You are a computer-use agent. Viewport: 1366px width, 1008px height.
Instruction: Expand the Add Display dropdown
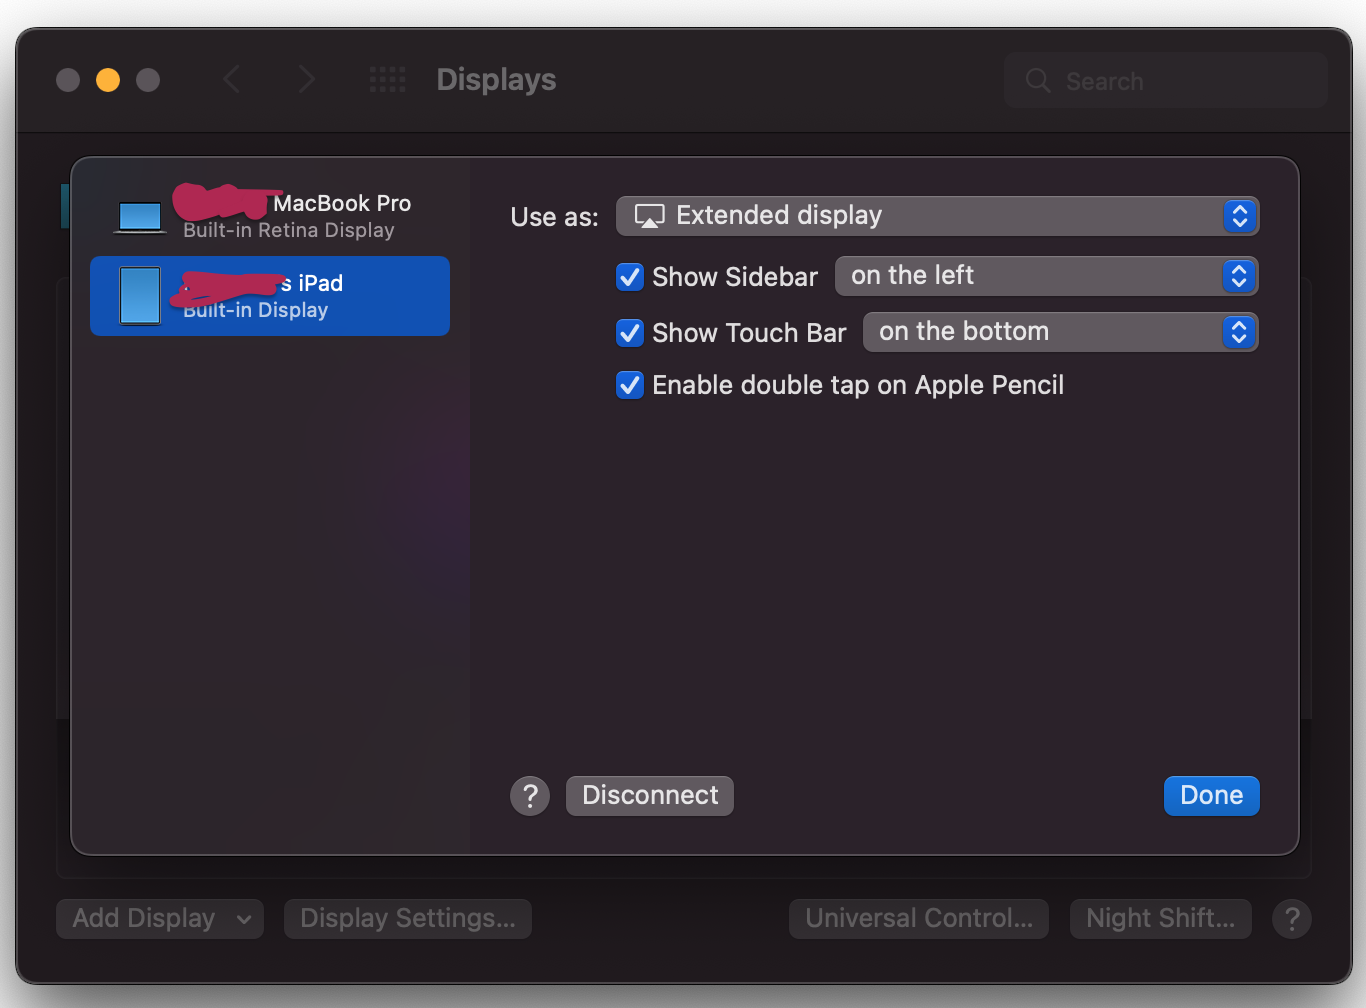tap(160, 918)
